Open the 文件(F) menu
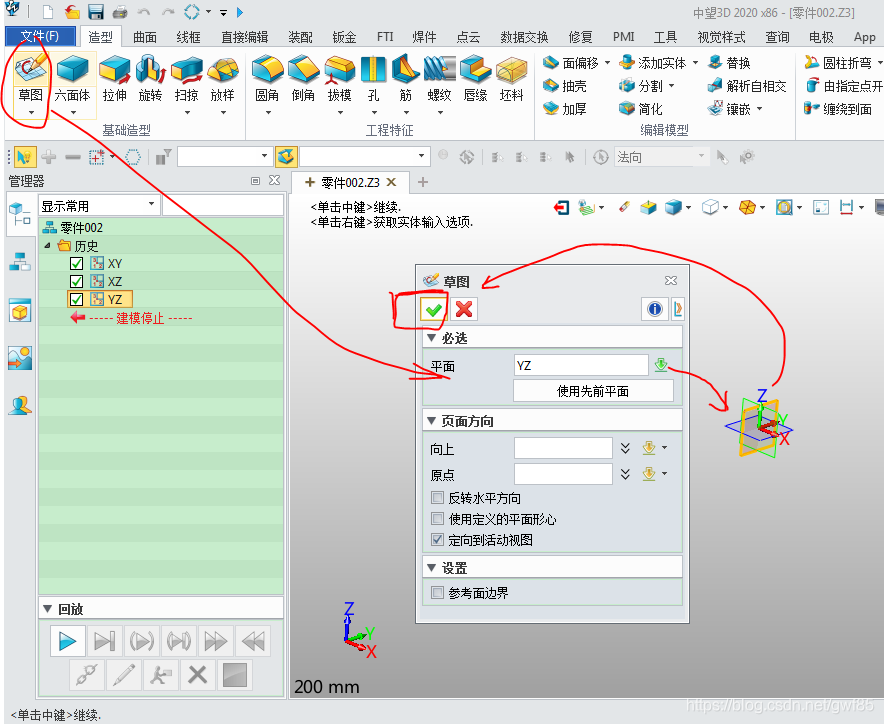The image size is (884, 724). [39, 37]
